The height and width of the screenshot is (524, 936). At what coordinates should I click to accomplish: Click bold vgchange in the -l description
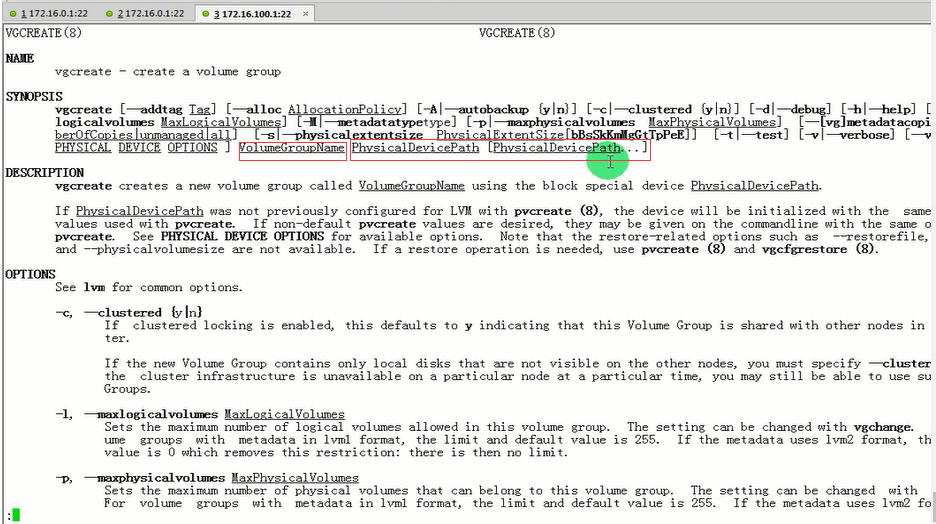(883, 427)
